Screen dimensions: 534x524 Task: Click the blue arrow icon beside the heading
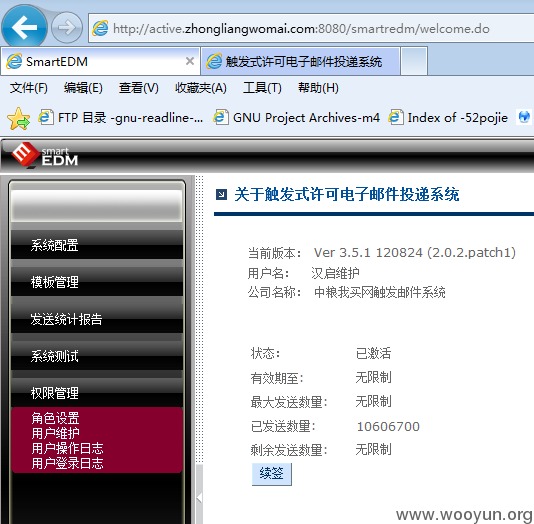[221, 195]
